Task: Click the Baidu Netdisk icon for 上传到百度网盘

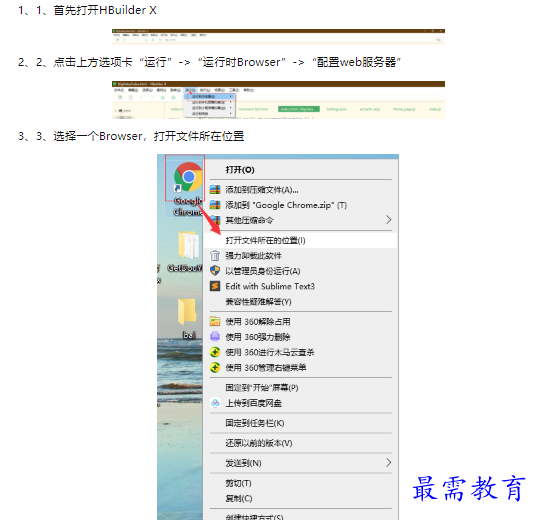Action: (x=215, y=403)
